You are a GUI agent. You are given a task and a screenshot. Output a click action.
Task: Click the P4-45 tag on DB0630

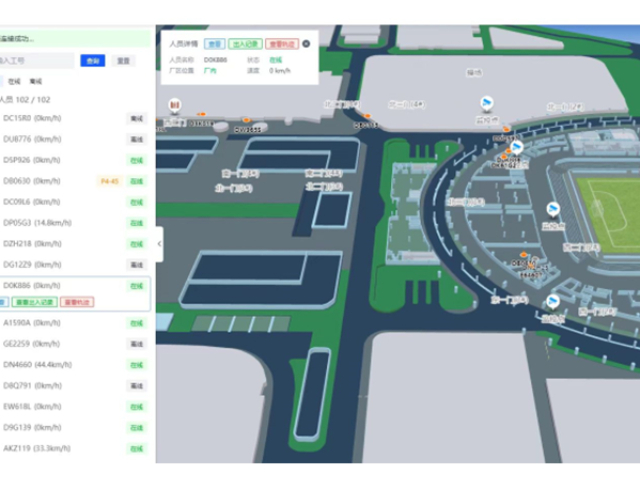pos(110,181)
